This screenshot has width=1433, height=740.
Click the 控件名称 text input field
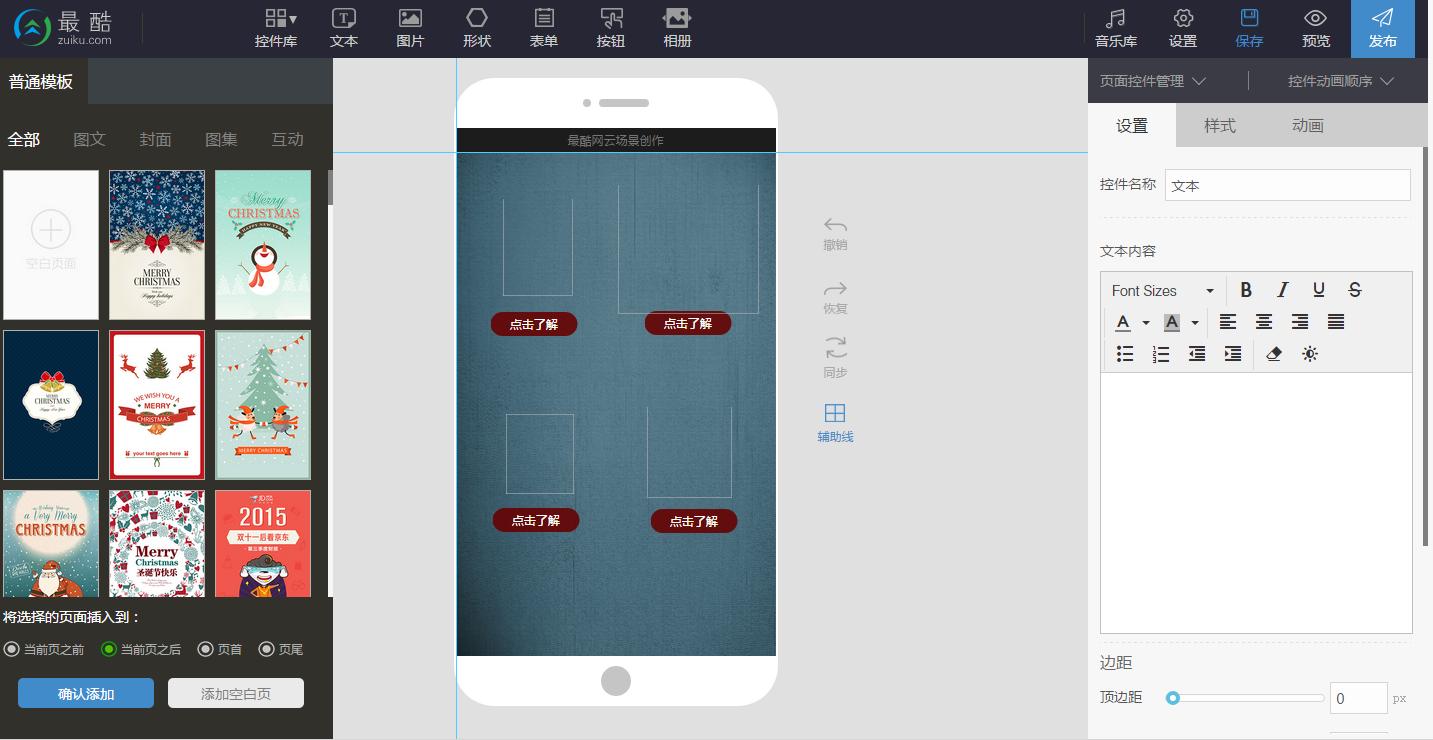pyautogui.click(x=1287, y=185)
